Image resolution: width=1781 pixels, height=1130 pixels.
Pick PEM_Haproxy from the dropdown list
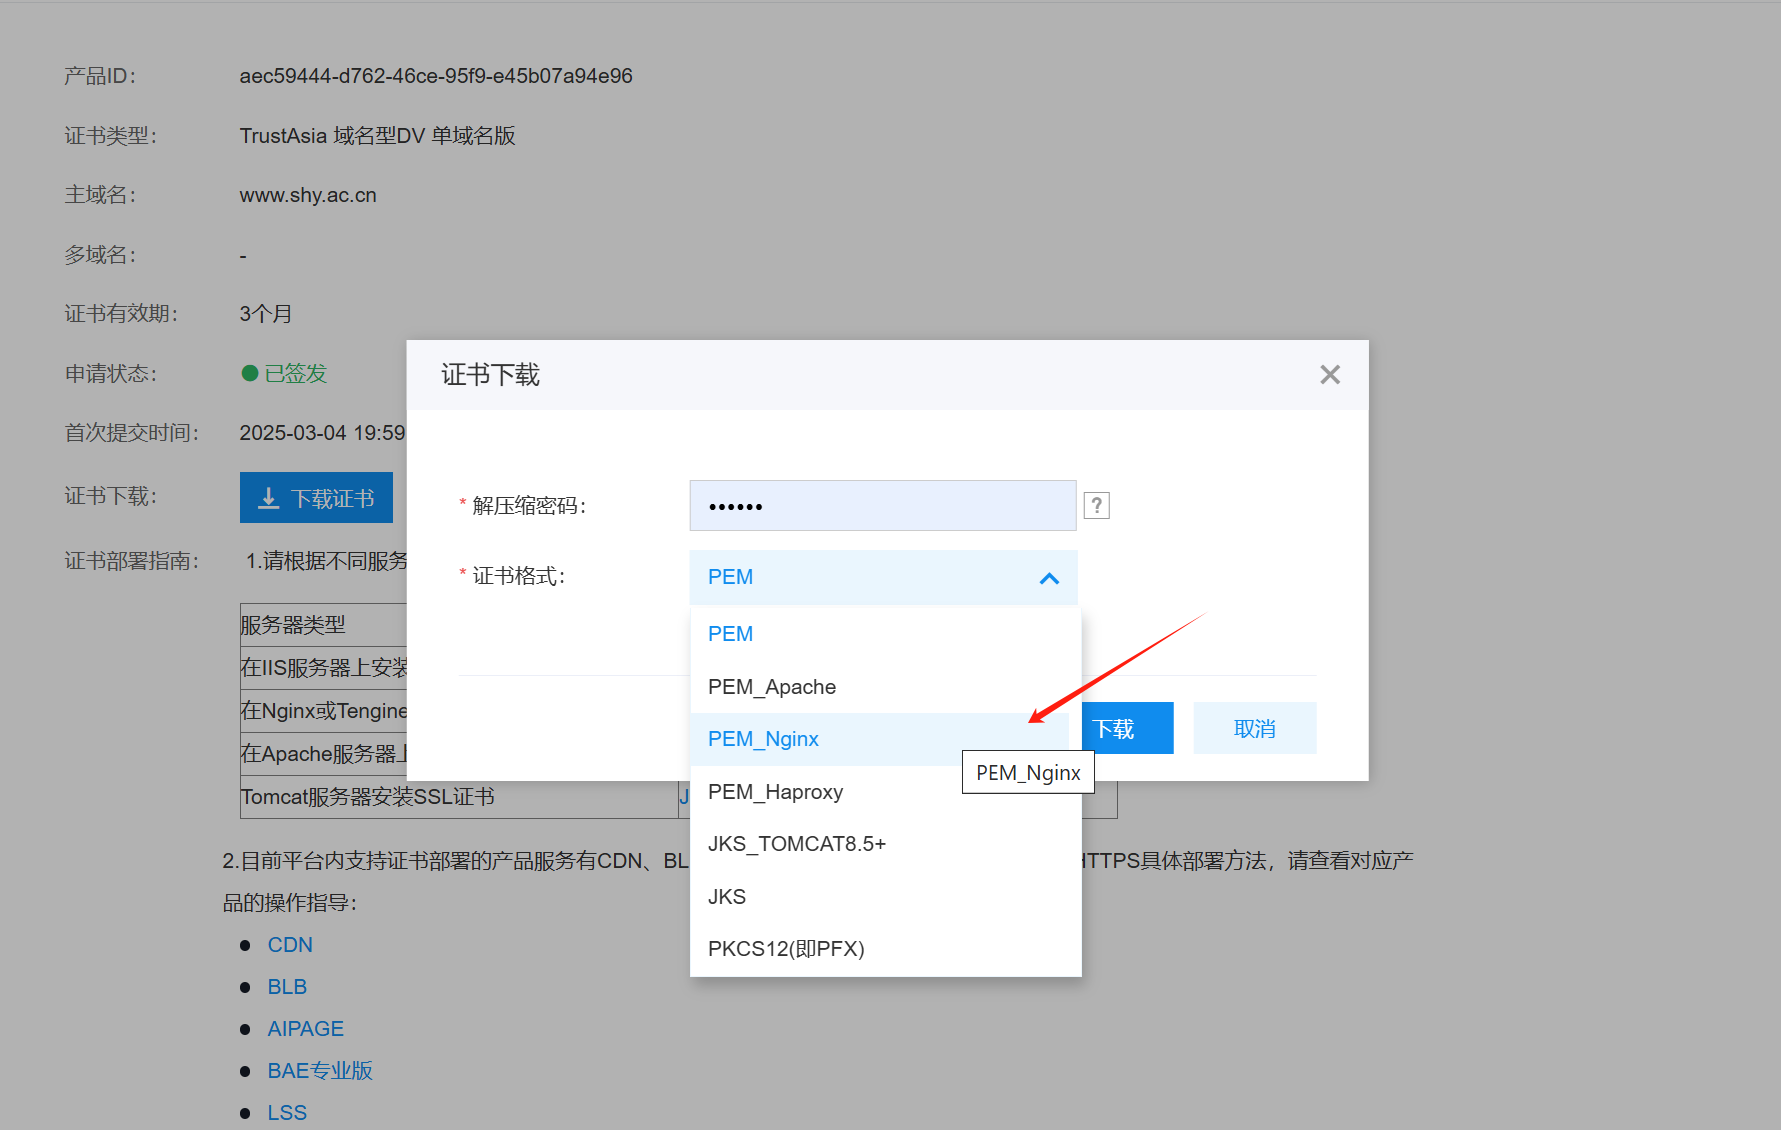(x=775, y=792)
